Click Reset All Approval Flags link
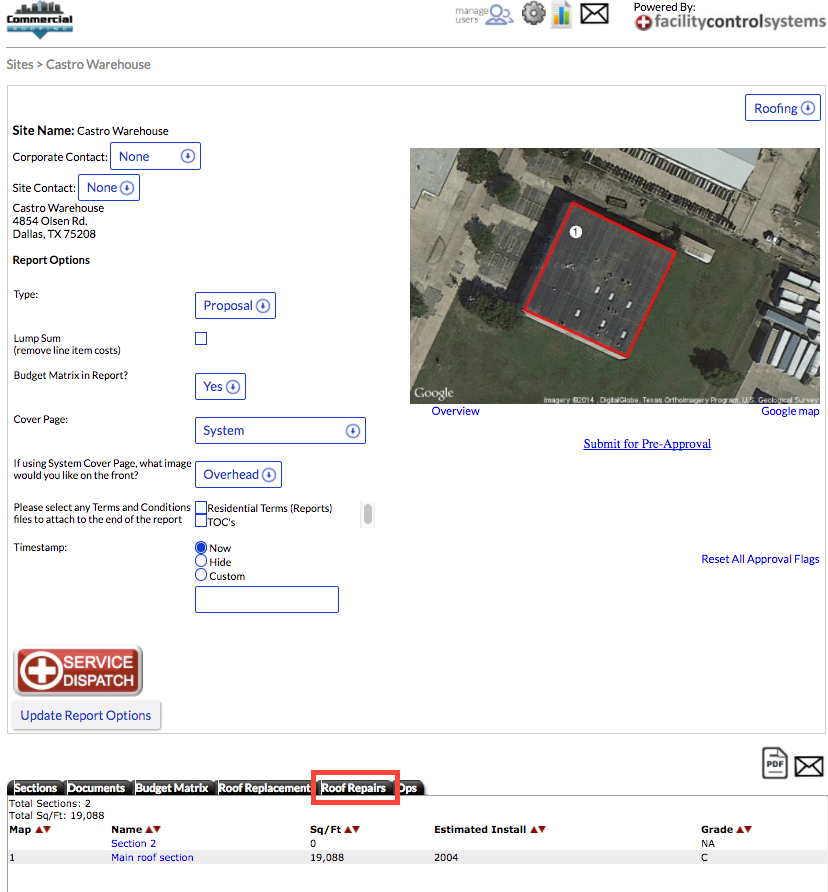The image size is (828, 892). click(x=760, y=559)
